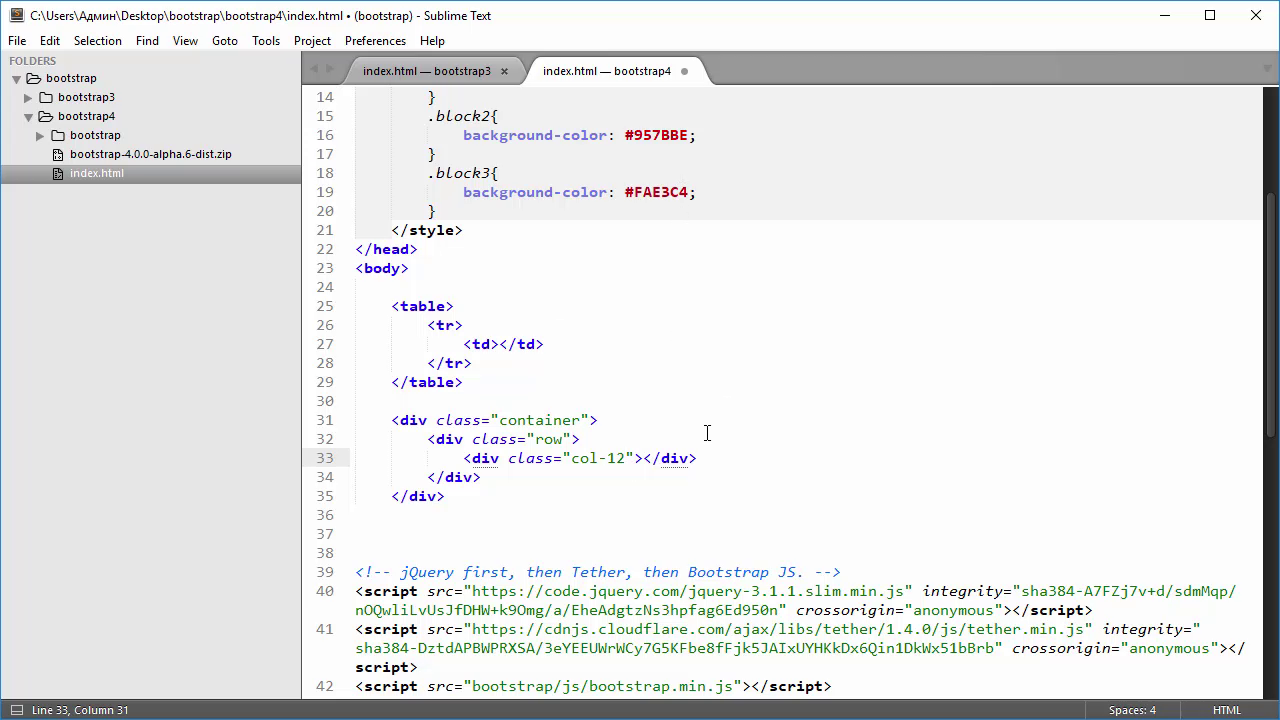Click the Sublime Text title bar icon
The image size is (1280, 720).
[x=16, y=15]
